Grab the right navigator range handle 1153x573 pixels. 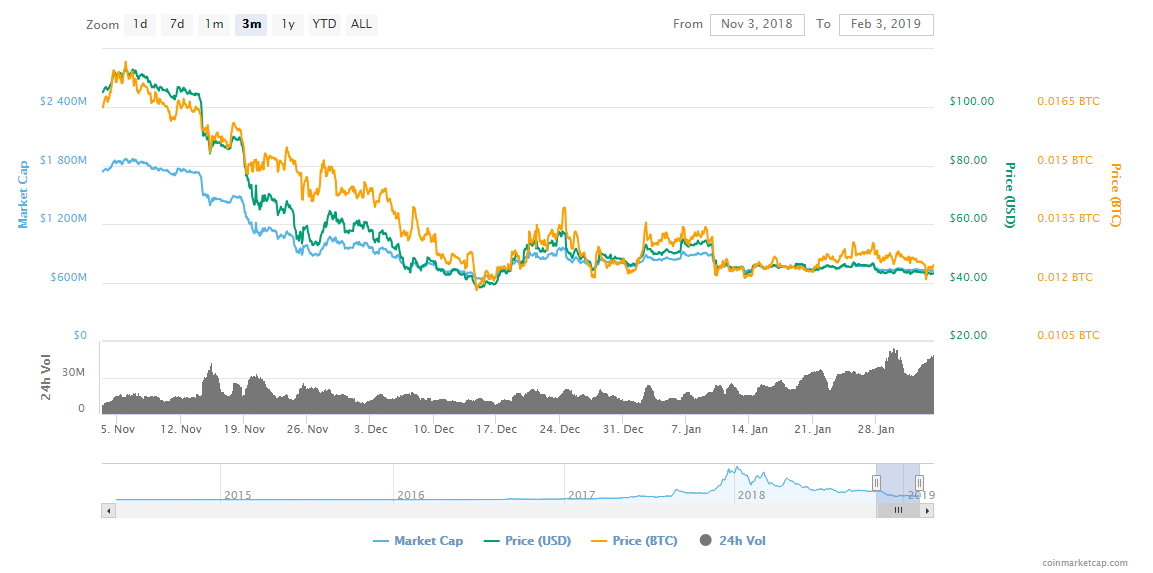tap(919, 483)
